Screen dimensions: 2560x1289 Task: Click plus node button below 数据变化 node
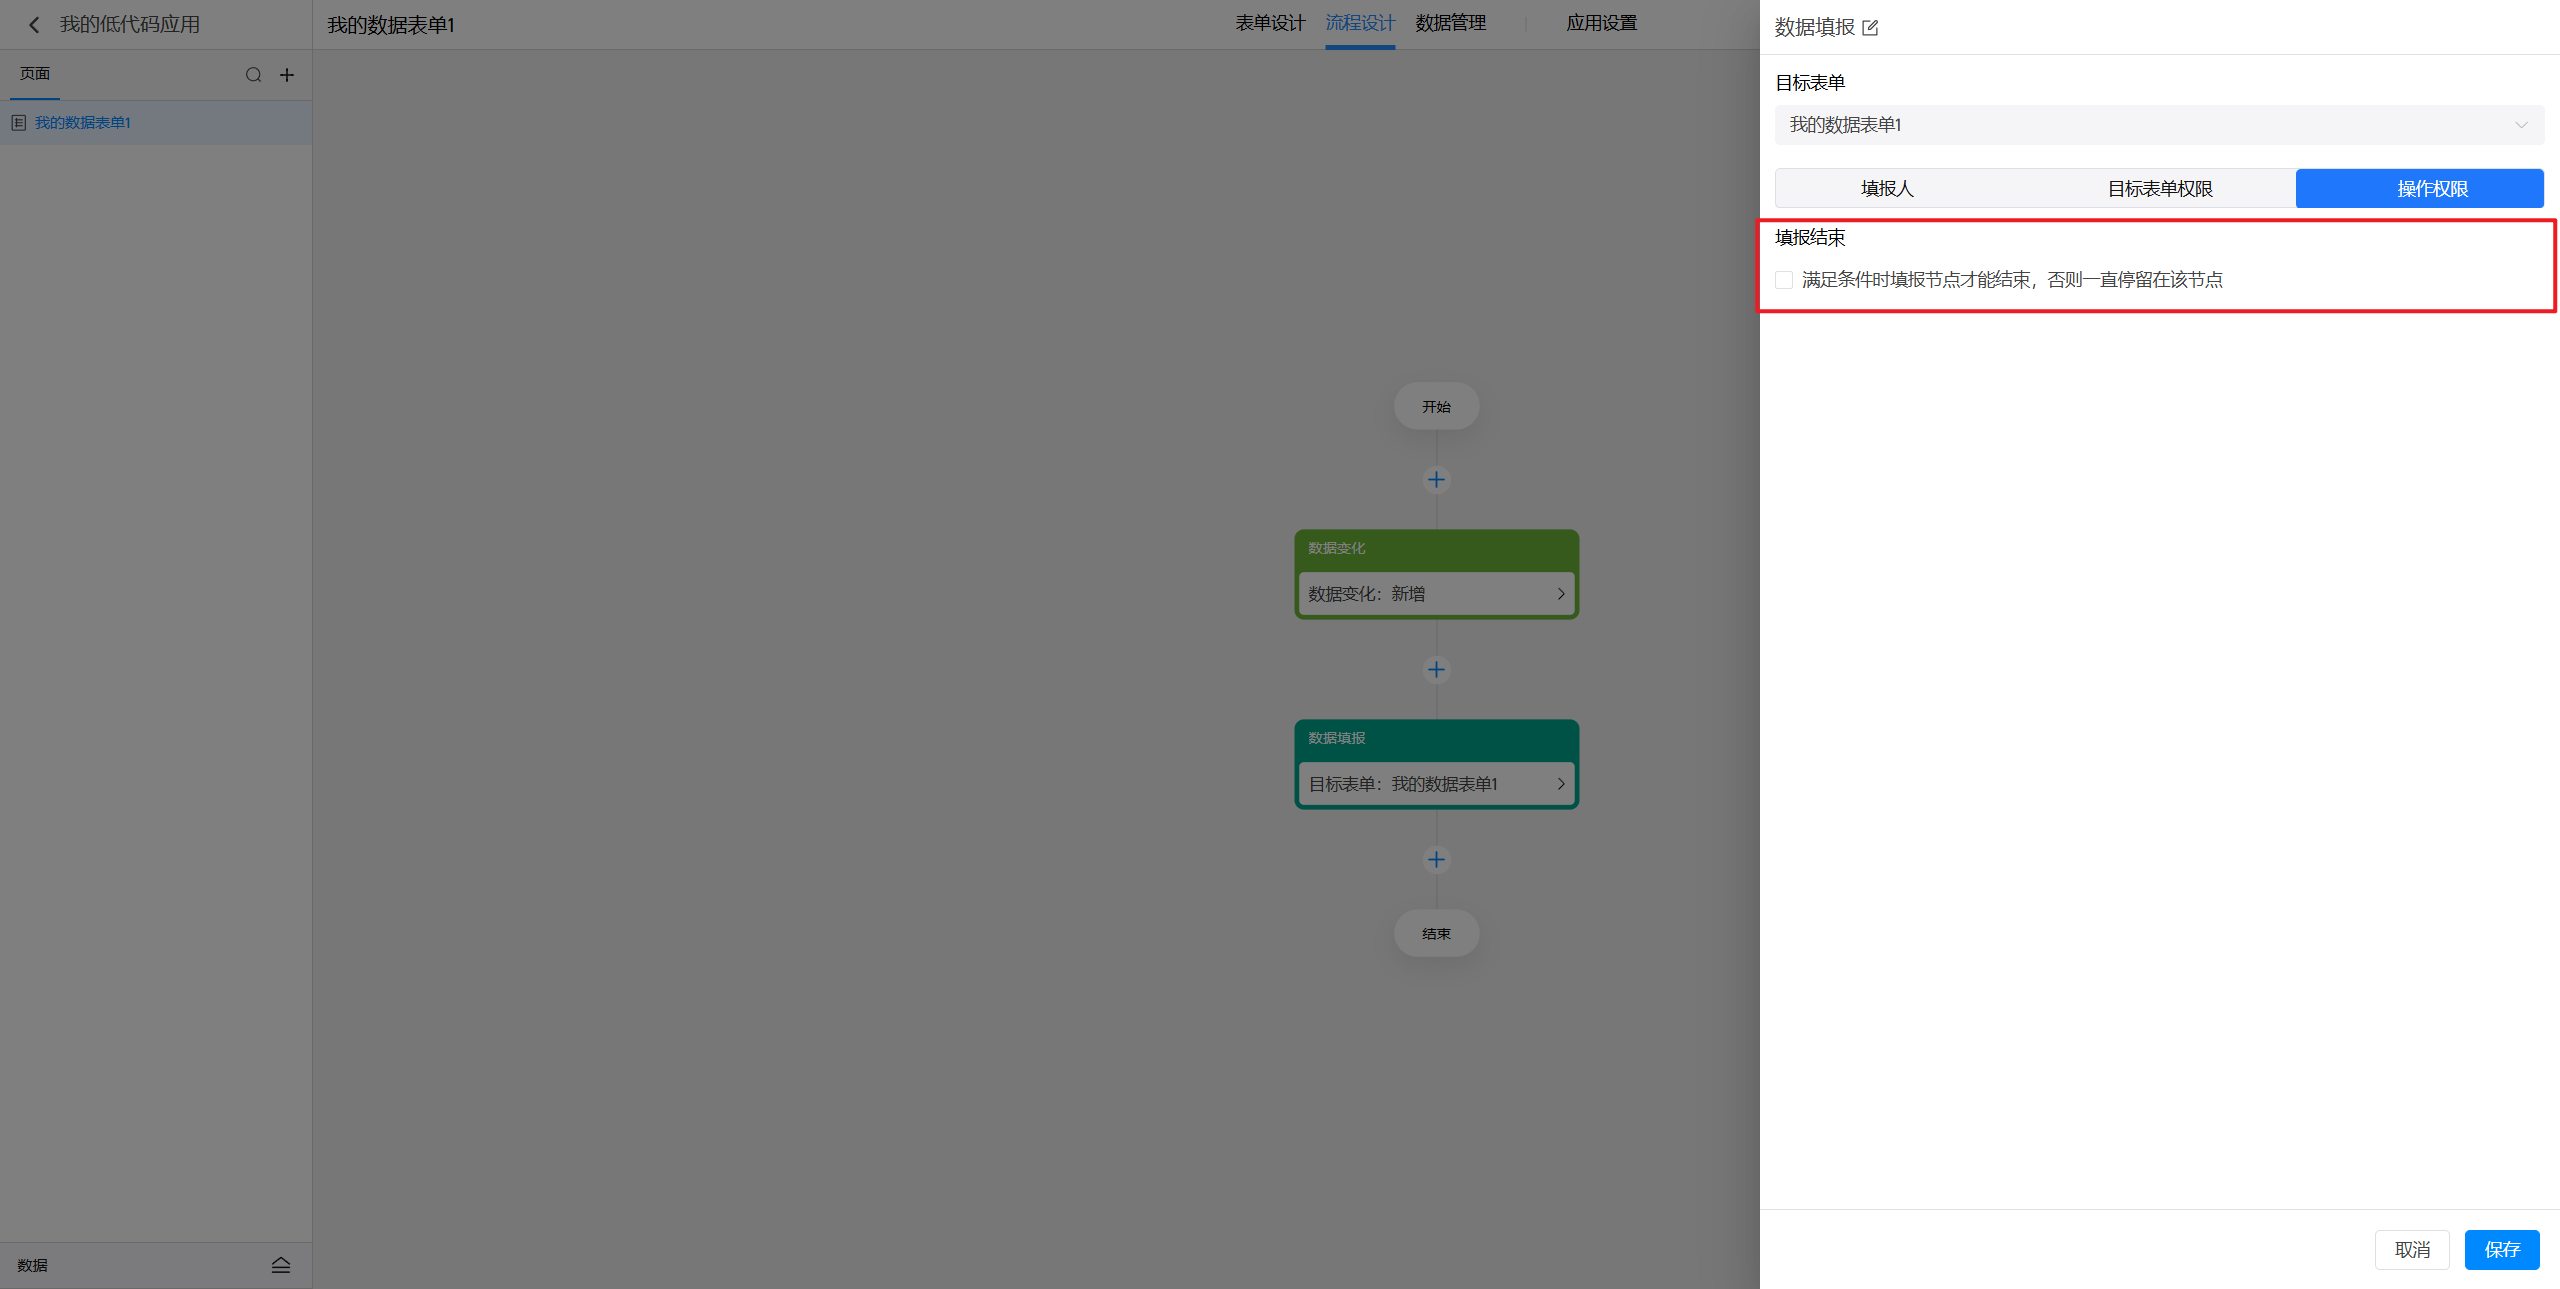1436,670
